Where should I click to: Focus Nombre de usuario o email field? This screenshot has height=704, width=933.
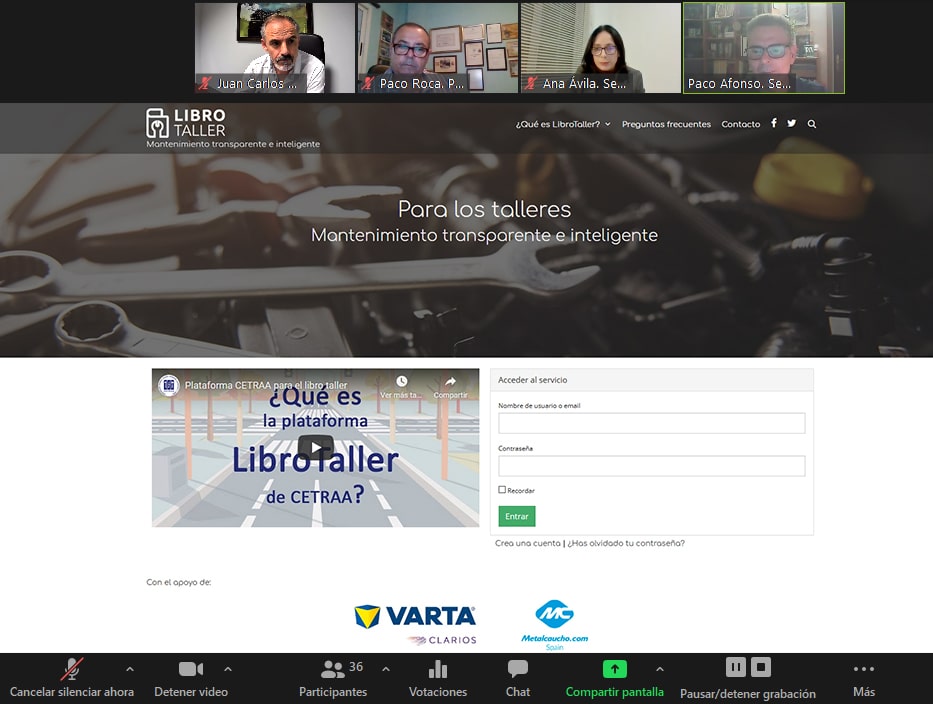click(x=652, y=423)
